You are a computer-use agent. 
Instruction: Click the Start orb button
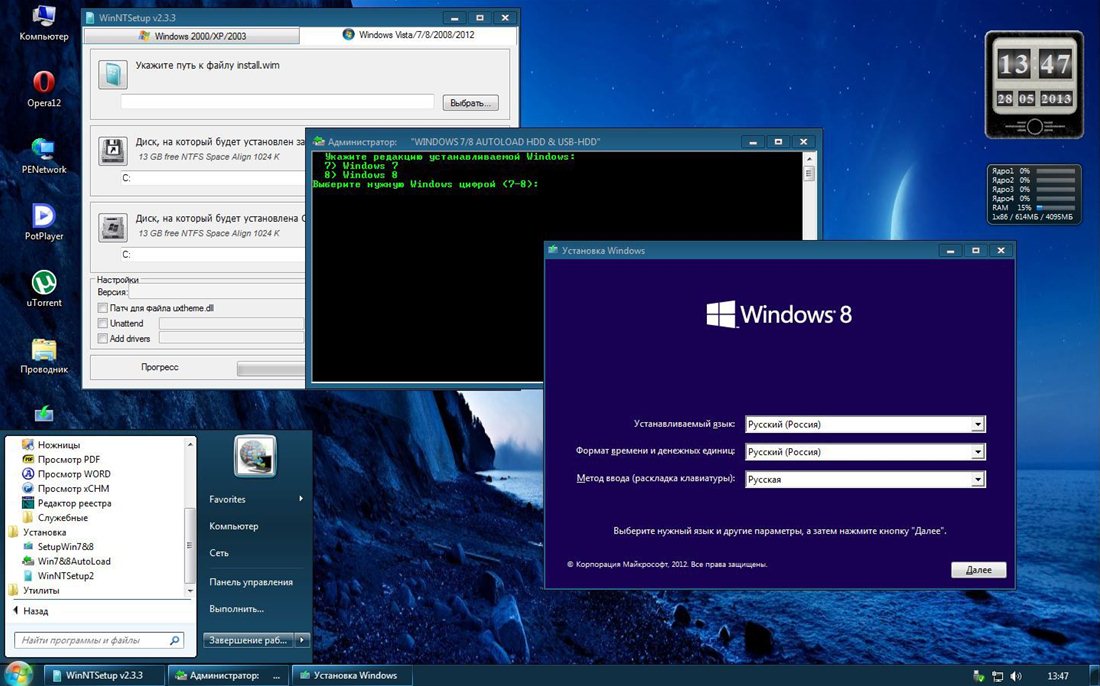[18, 674]
